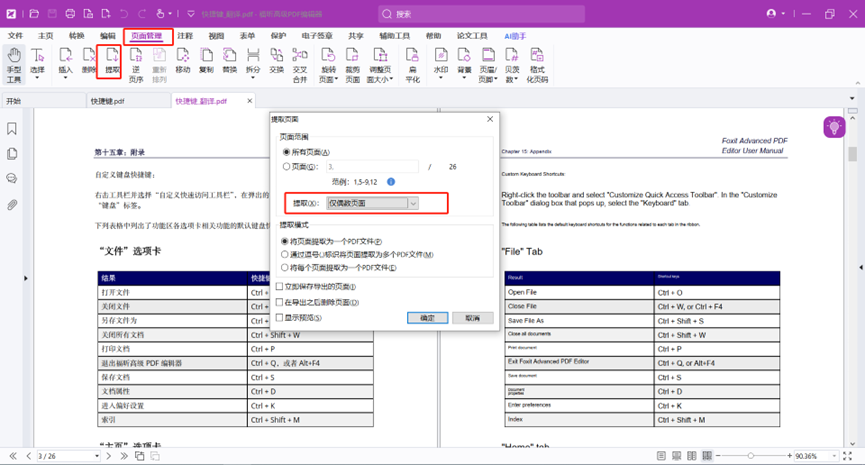Click the zoom slider handle
The height and width of the screenshot is (465, 865).
tap(751, 456)
